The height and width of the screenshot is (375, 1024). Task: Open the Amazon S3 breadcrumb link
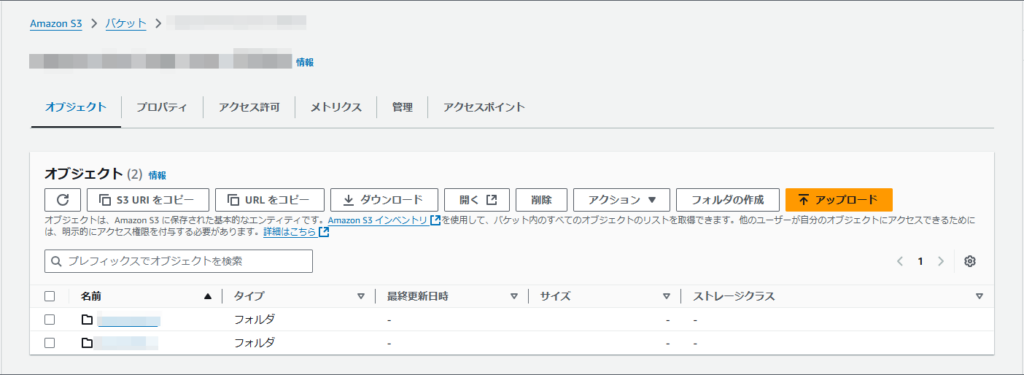point(56,24)
